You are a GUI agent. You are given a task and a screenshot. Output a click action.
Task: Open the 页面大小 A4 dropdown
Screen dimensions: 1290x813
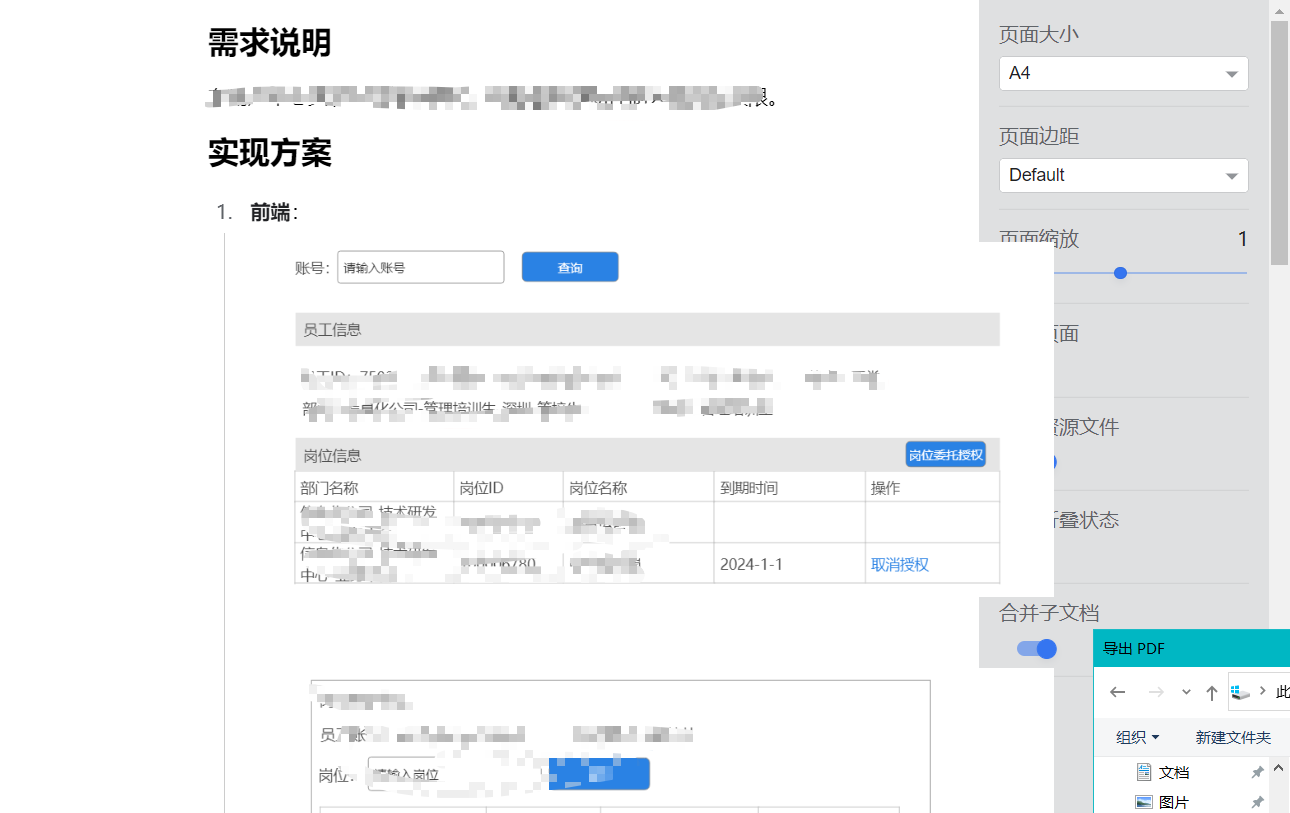(1123, 74)
